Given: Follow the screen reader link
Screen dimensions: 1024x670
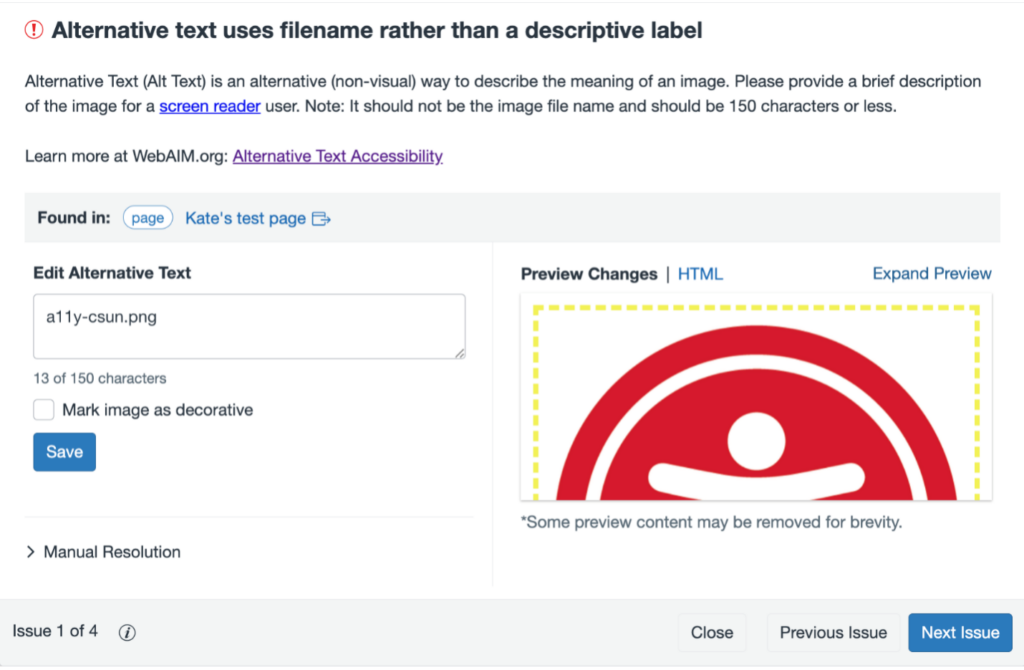Looking at the screenshot, I should click(210, 106).
